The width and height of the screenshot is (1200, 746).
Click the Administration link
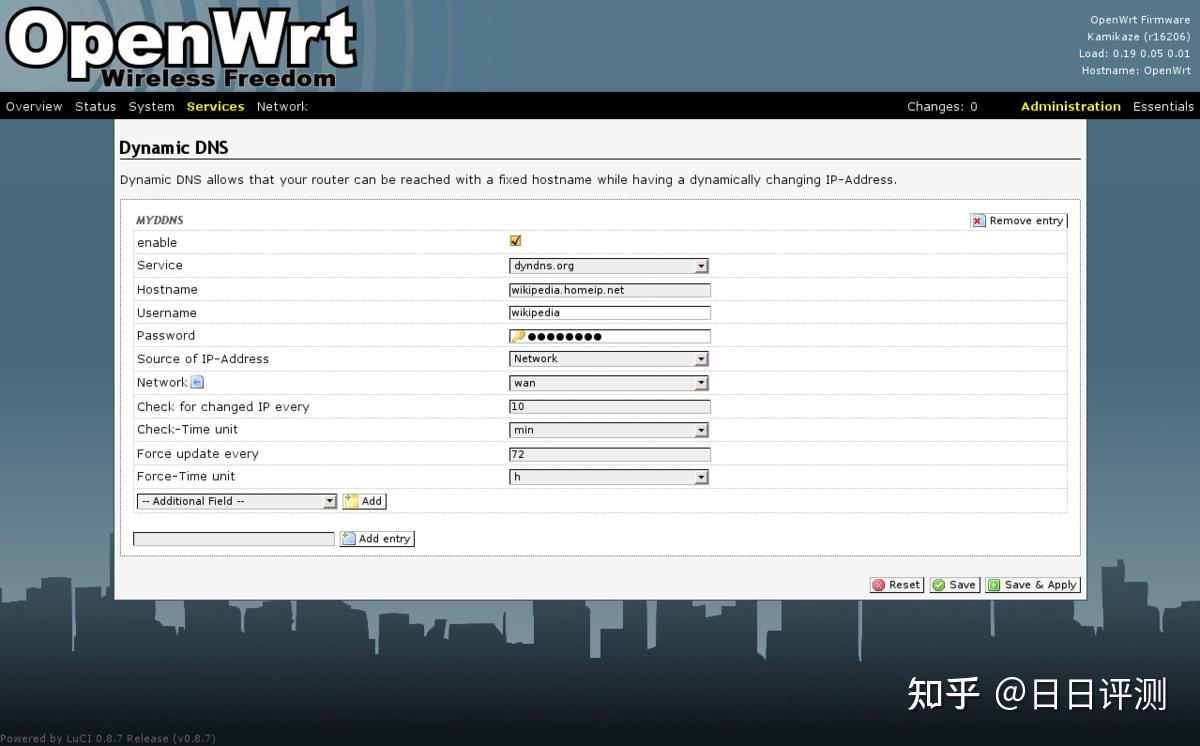coord(1070,106)
